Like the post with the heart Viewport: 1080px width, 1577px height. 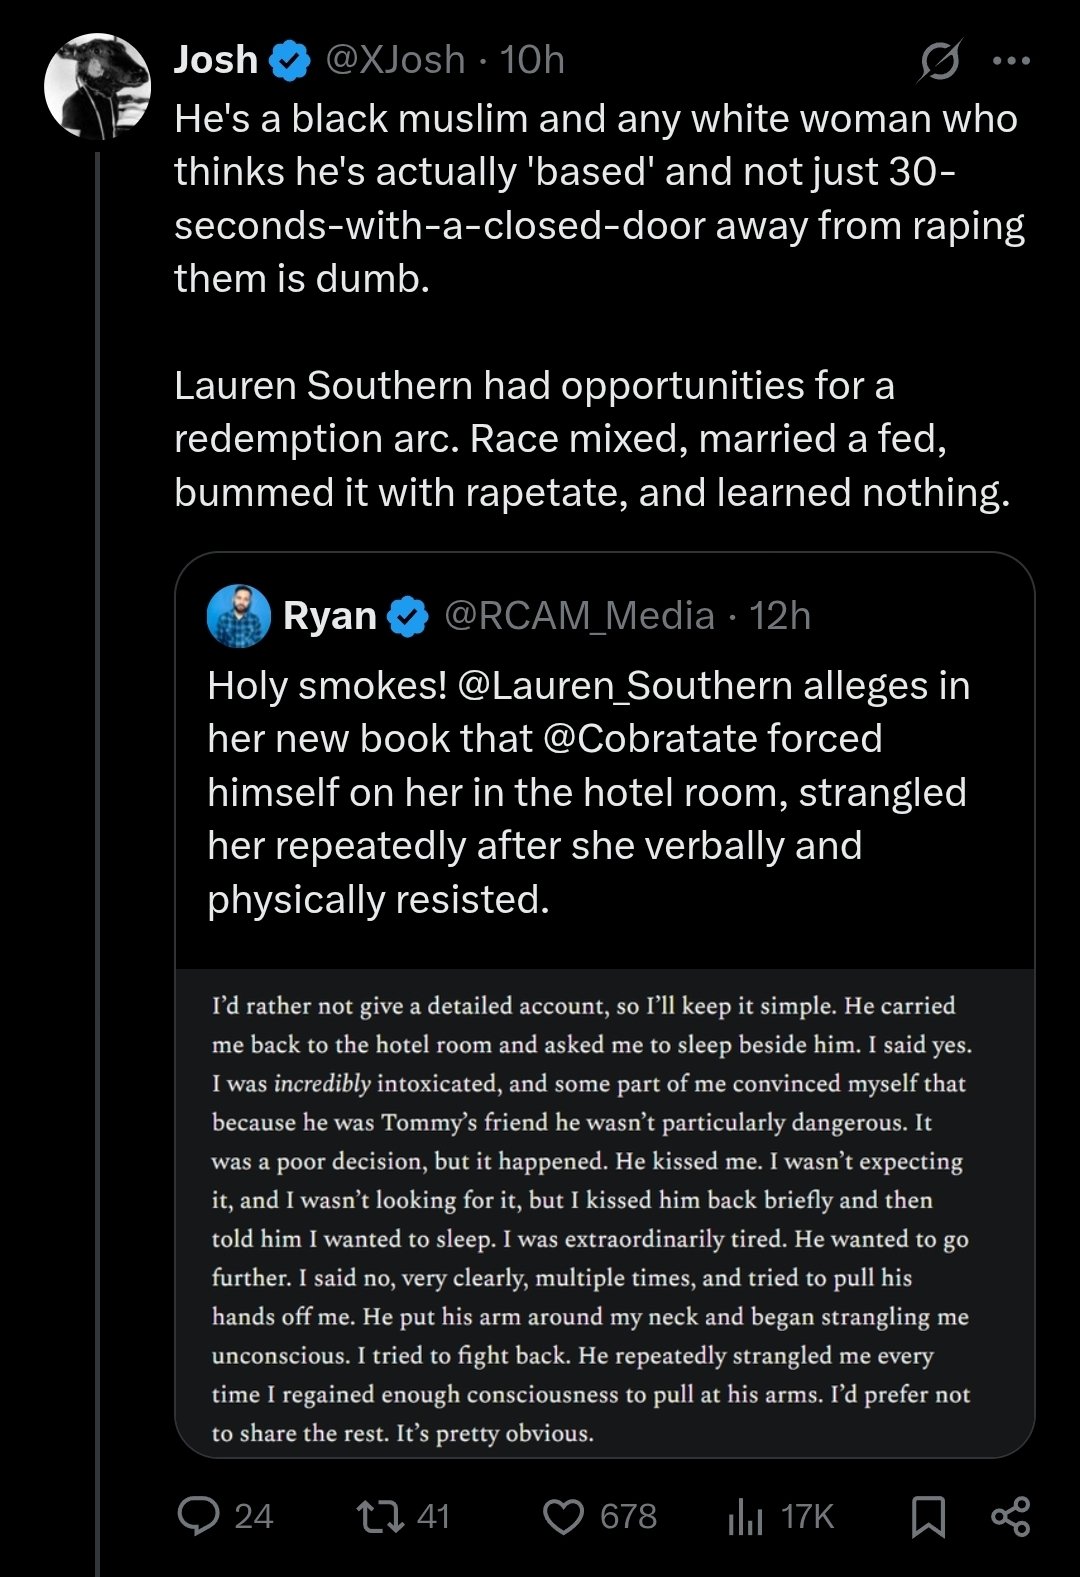[563, 1516]
